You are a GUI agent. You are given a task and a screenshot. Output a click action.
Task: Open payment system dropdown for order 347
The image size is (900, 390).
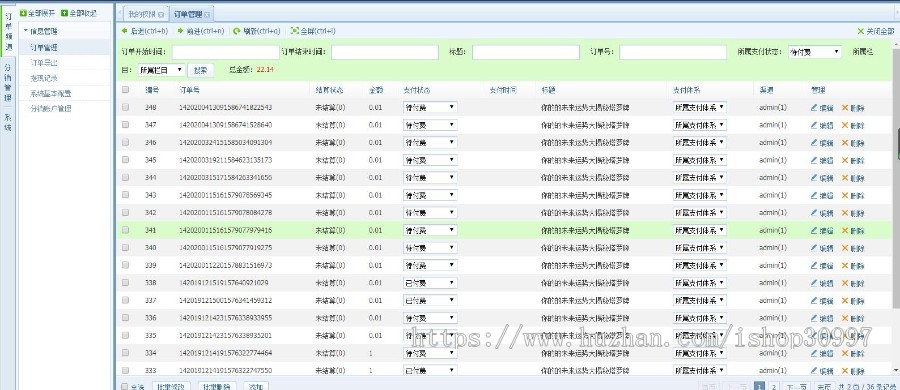click(700, 125)
